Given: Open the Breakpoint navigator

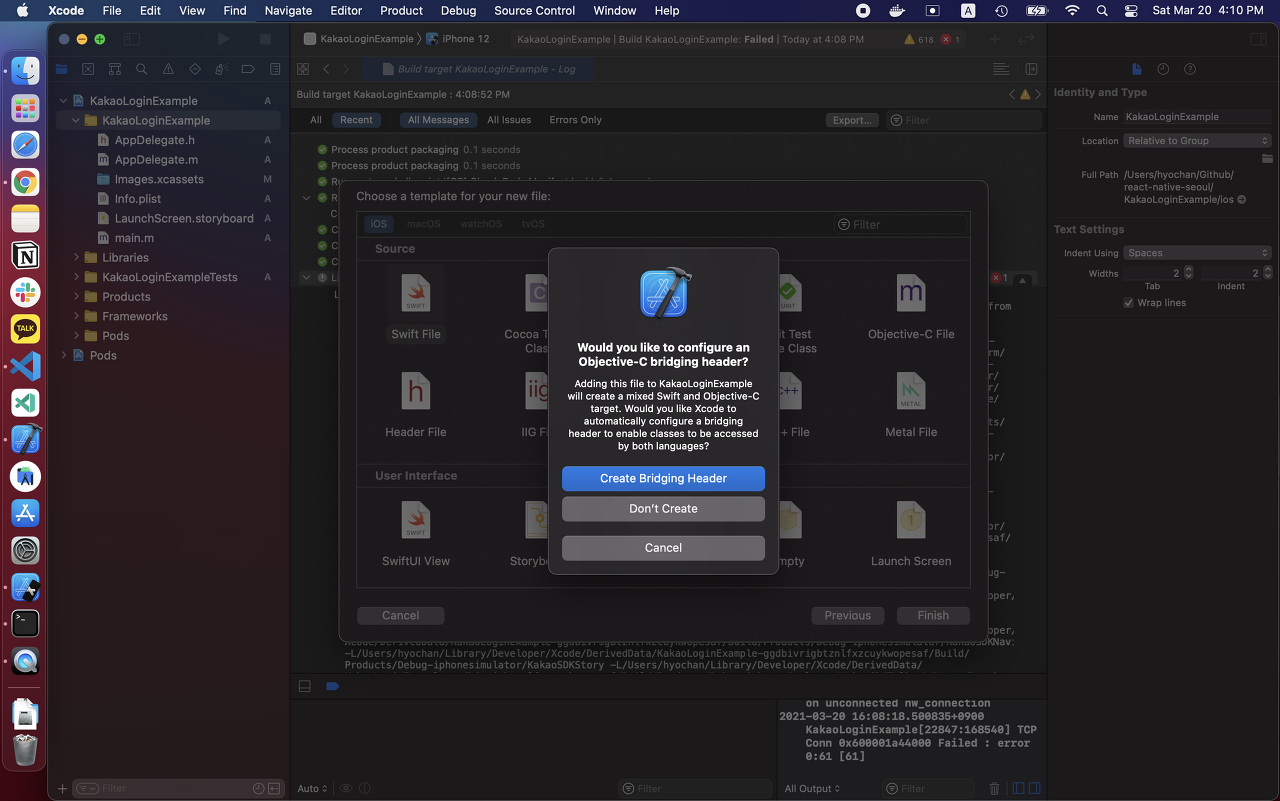Looking at the screenshot, I should coord(249,69).
